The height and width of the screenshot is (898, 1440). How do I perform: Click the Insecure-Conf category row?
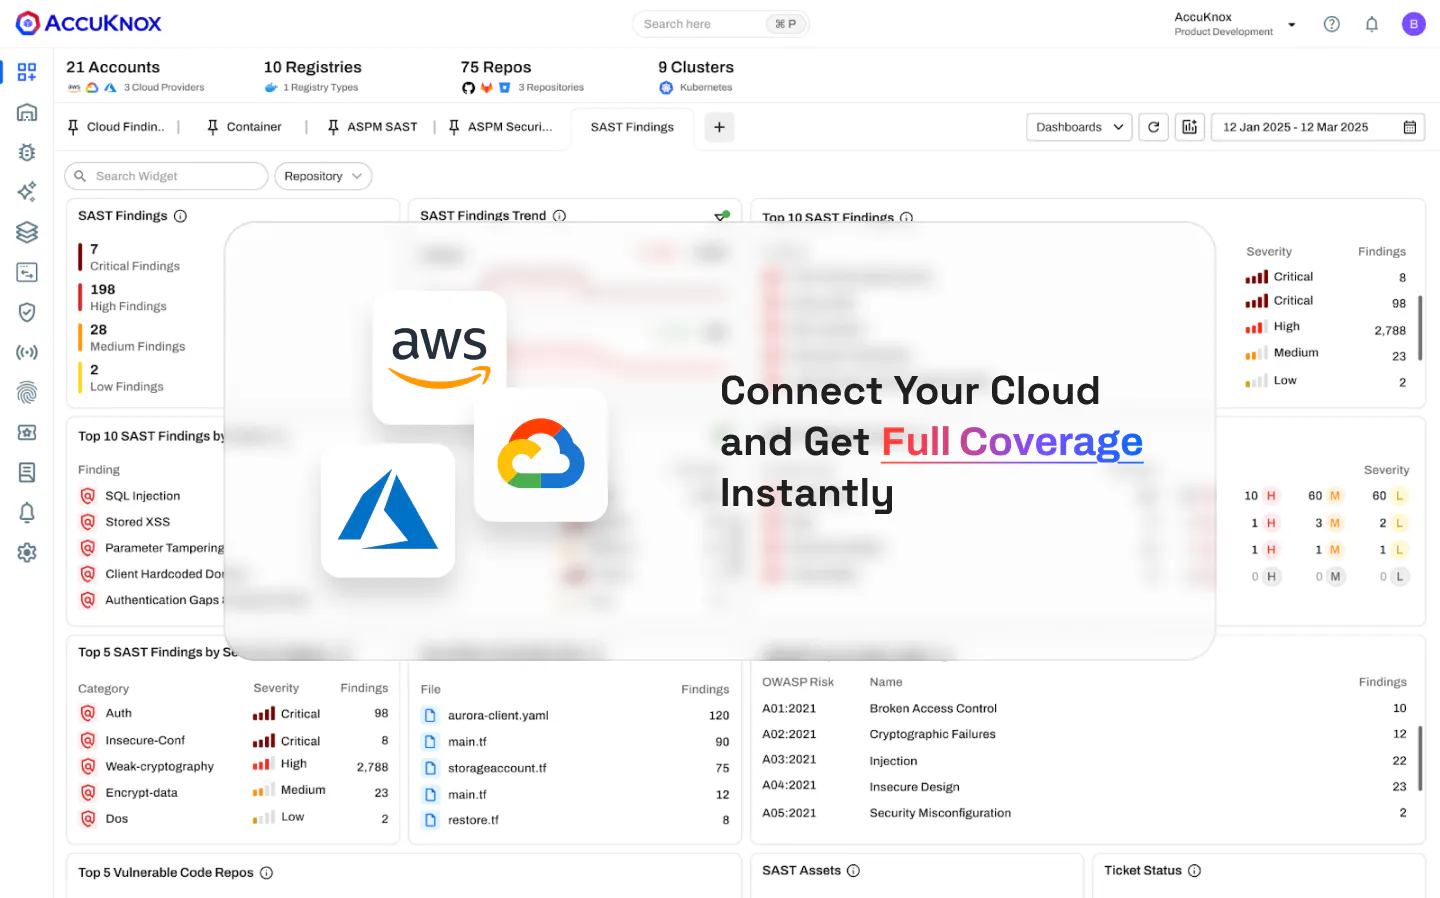pos(234,740)
